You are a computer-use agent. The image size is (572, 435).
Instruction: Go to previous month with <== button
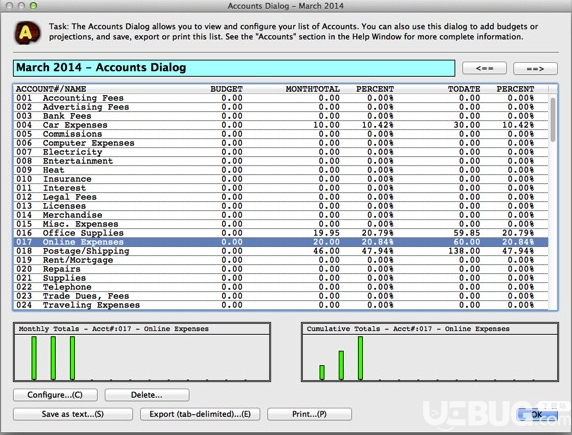point(484,68)
